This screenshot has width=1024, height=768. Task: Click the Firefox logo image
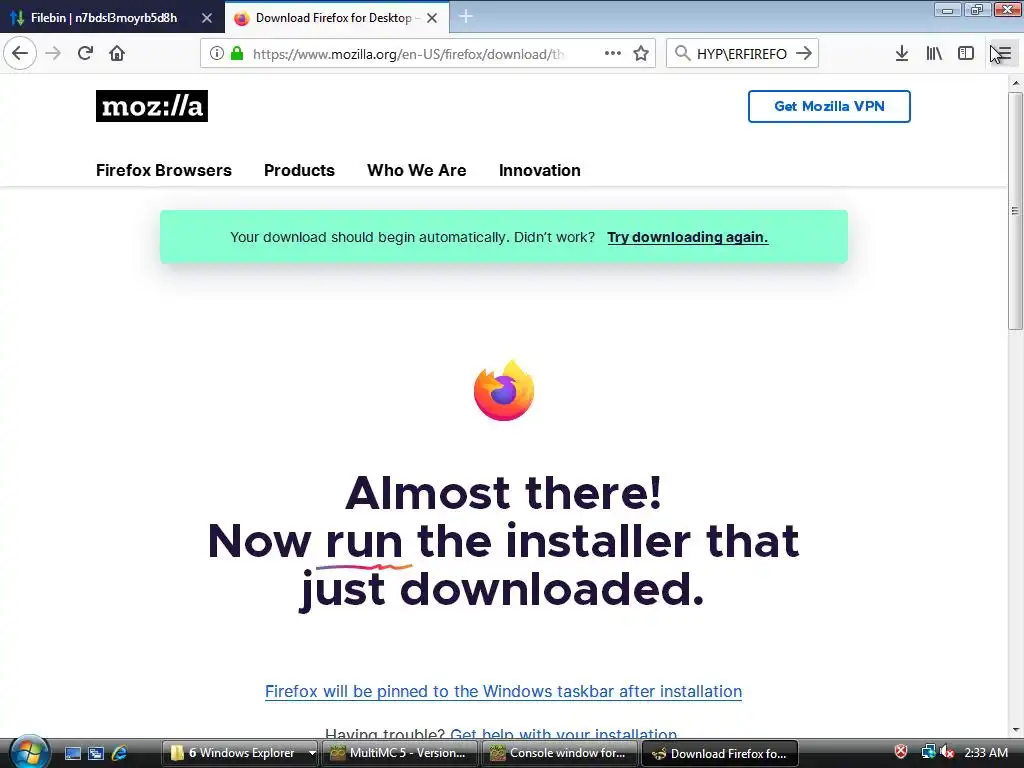point(504,390)
